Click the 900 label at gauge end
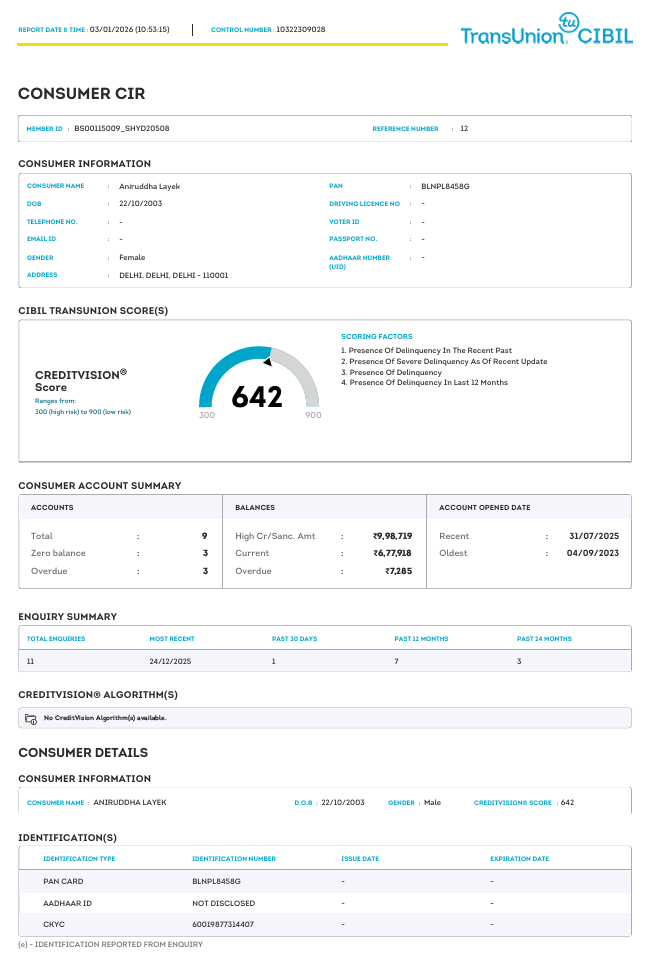652x967 pixels. pos(313,415)
